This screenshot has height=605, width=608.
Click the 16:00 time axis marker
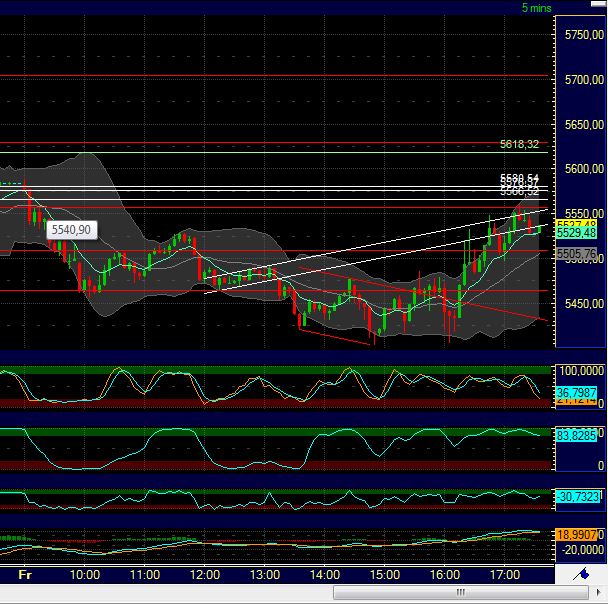tap(445, 575)
